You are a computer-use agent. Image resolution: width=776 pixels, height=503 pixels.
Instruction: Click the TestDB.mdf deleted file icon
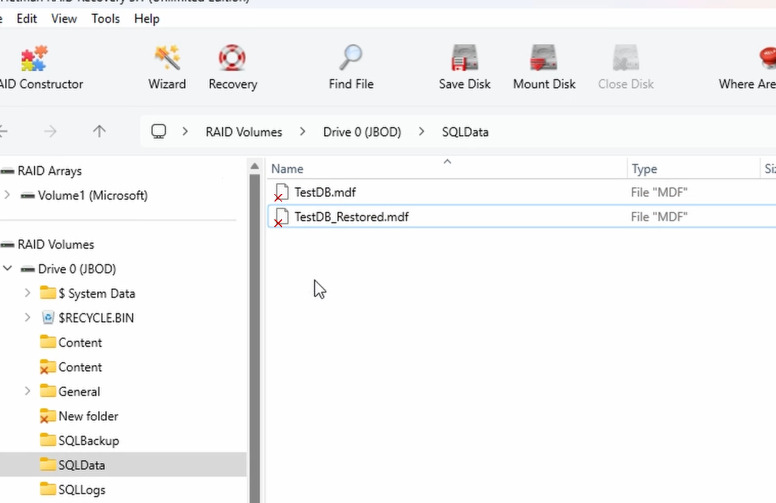coord(281,192)
